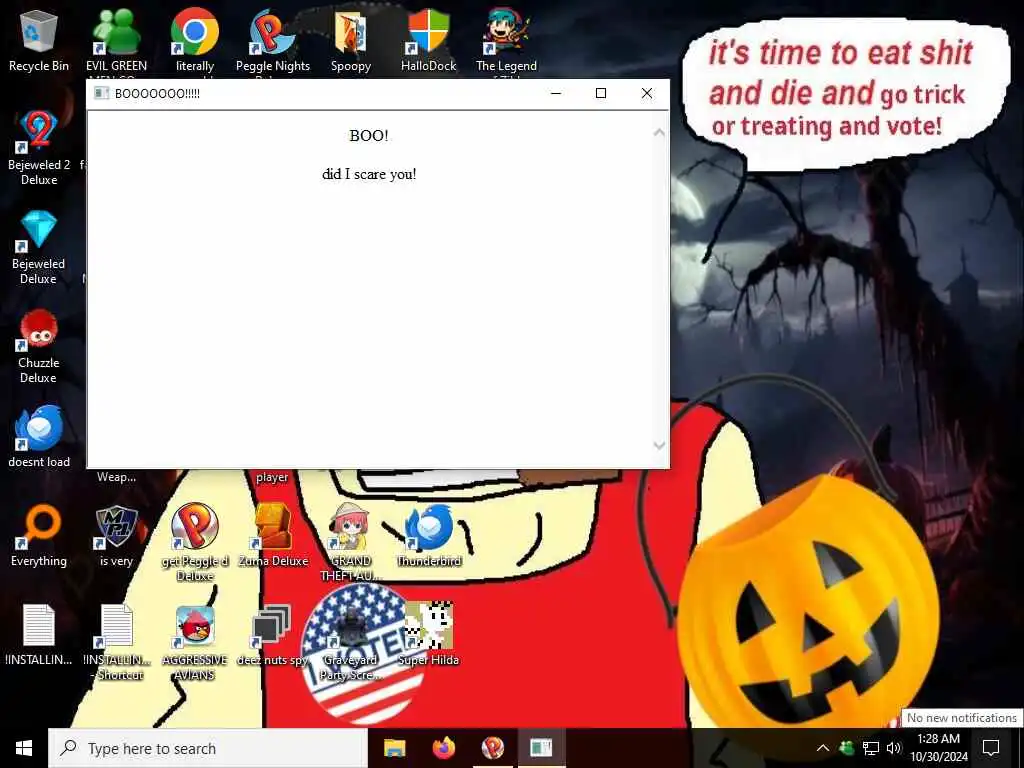Select the Chrome shortcut labeled literally

(195, 40)
